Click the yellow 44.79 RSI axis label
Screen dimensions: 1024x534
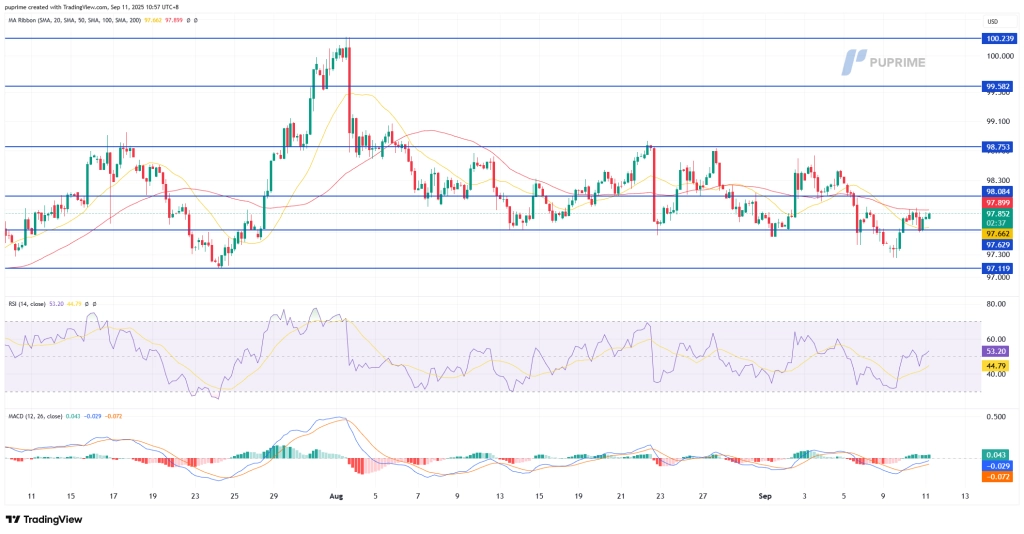tap(996, 366)
